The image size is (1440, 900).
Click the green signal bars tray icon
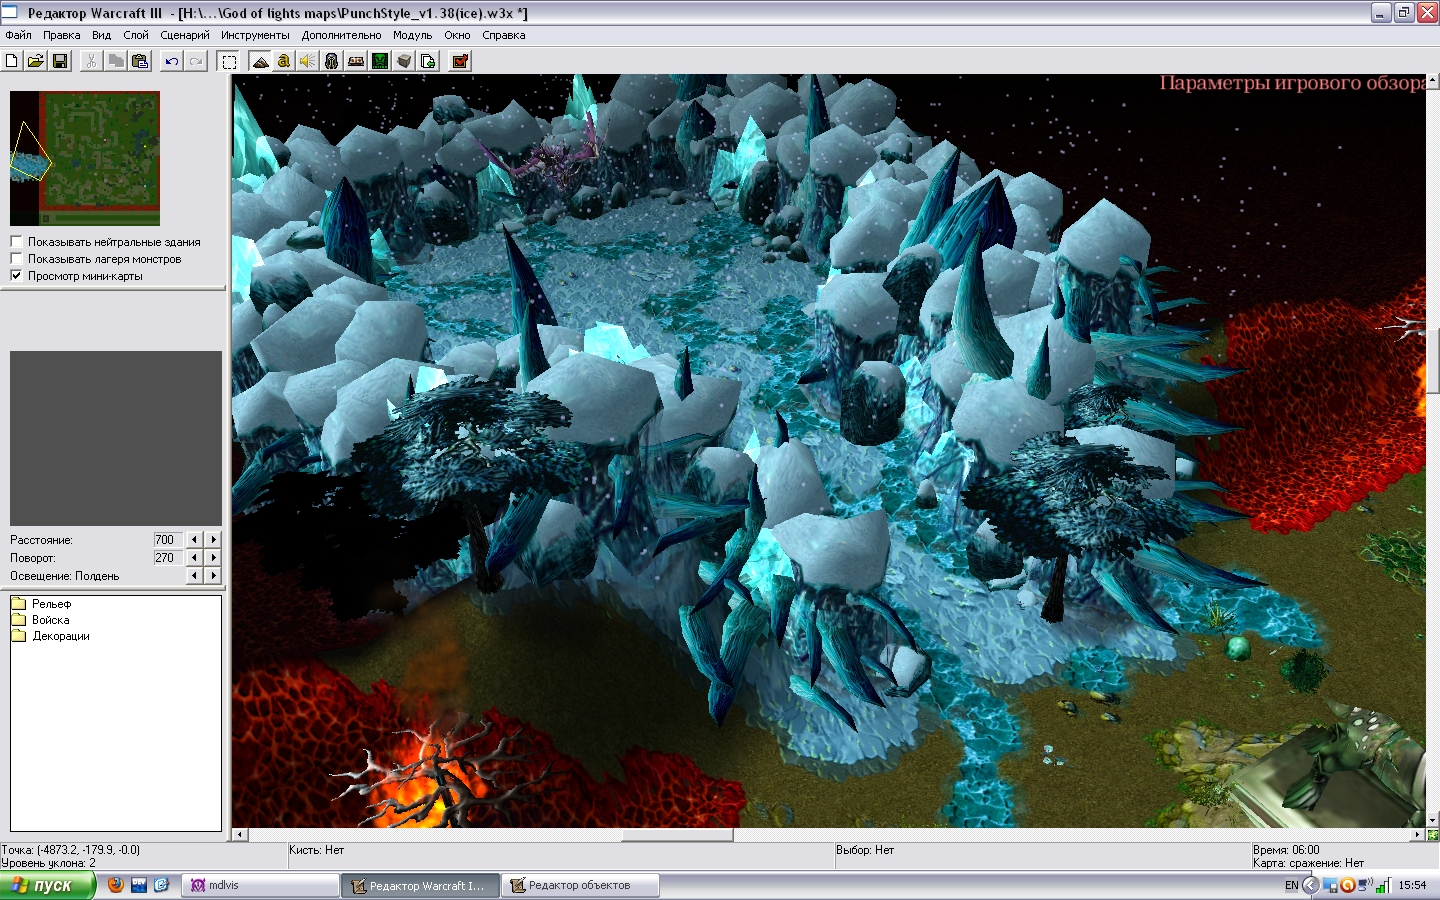point(1383,885)
